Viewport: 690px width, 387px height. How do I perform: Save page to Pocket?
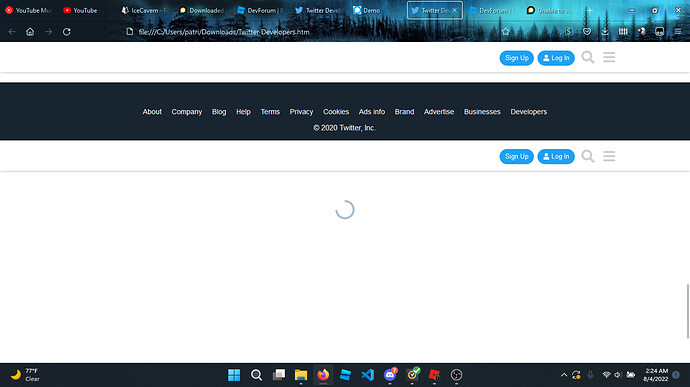587,32
